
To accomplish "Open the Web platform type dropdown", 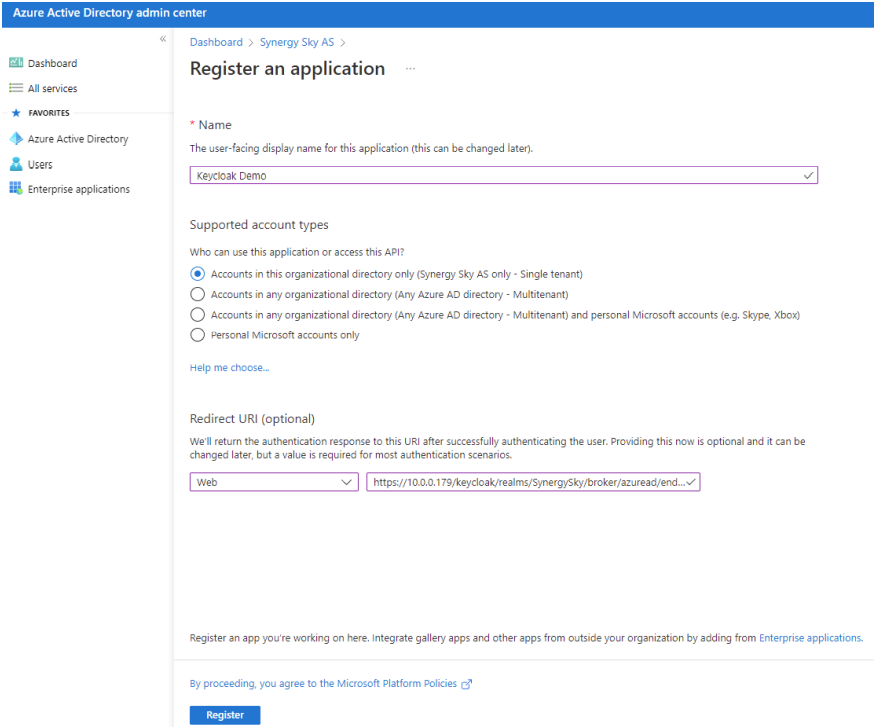I will 274,482.
